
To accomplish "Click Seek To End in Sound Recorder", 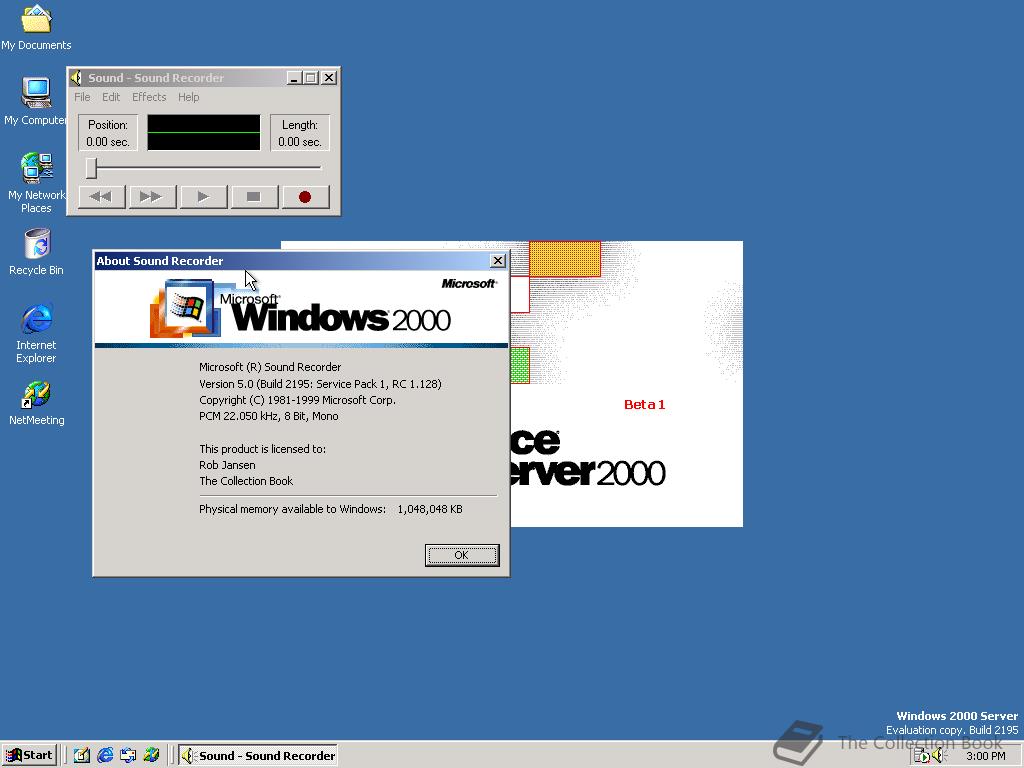I will tap(152, 197).
